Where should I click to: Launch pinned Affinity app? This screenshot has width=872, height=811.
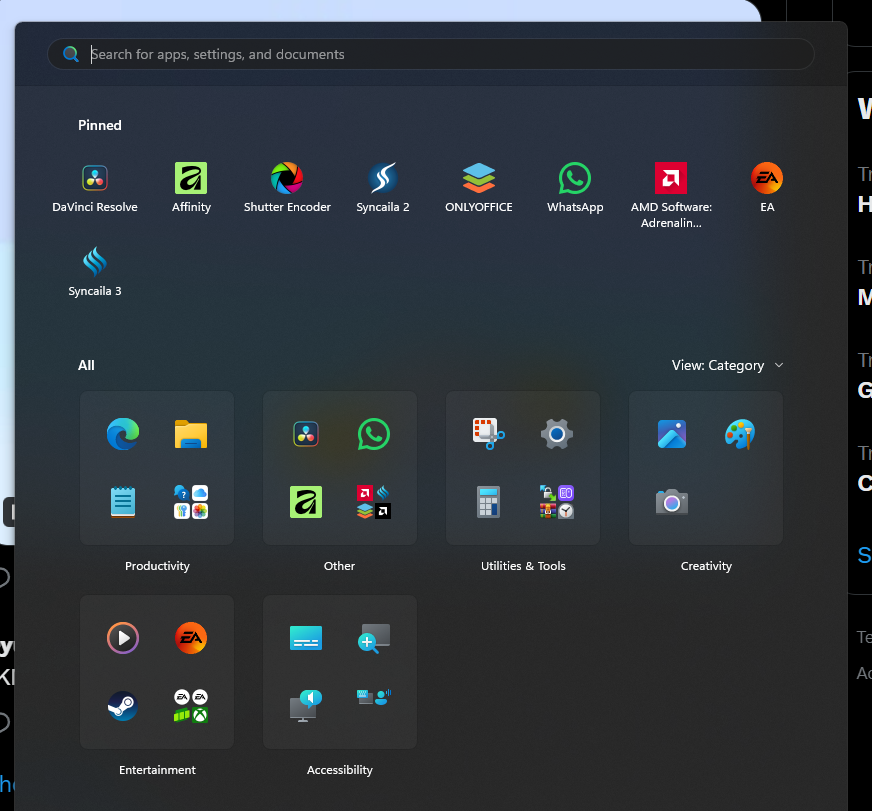pyautogui.click(x=191, y=189)
